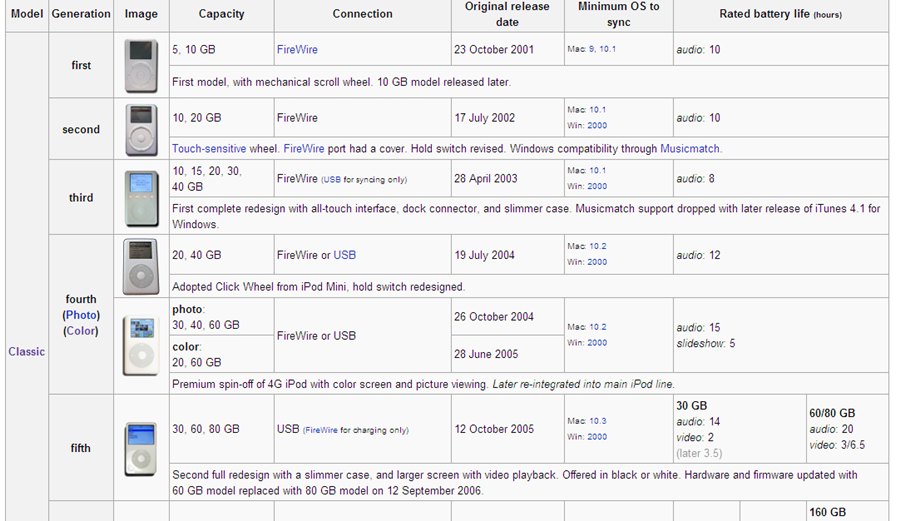
Task: Click the Generation column header
Action: click(x=81, y=14)
